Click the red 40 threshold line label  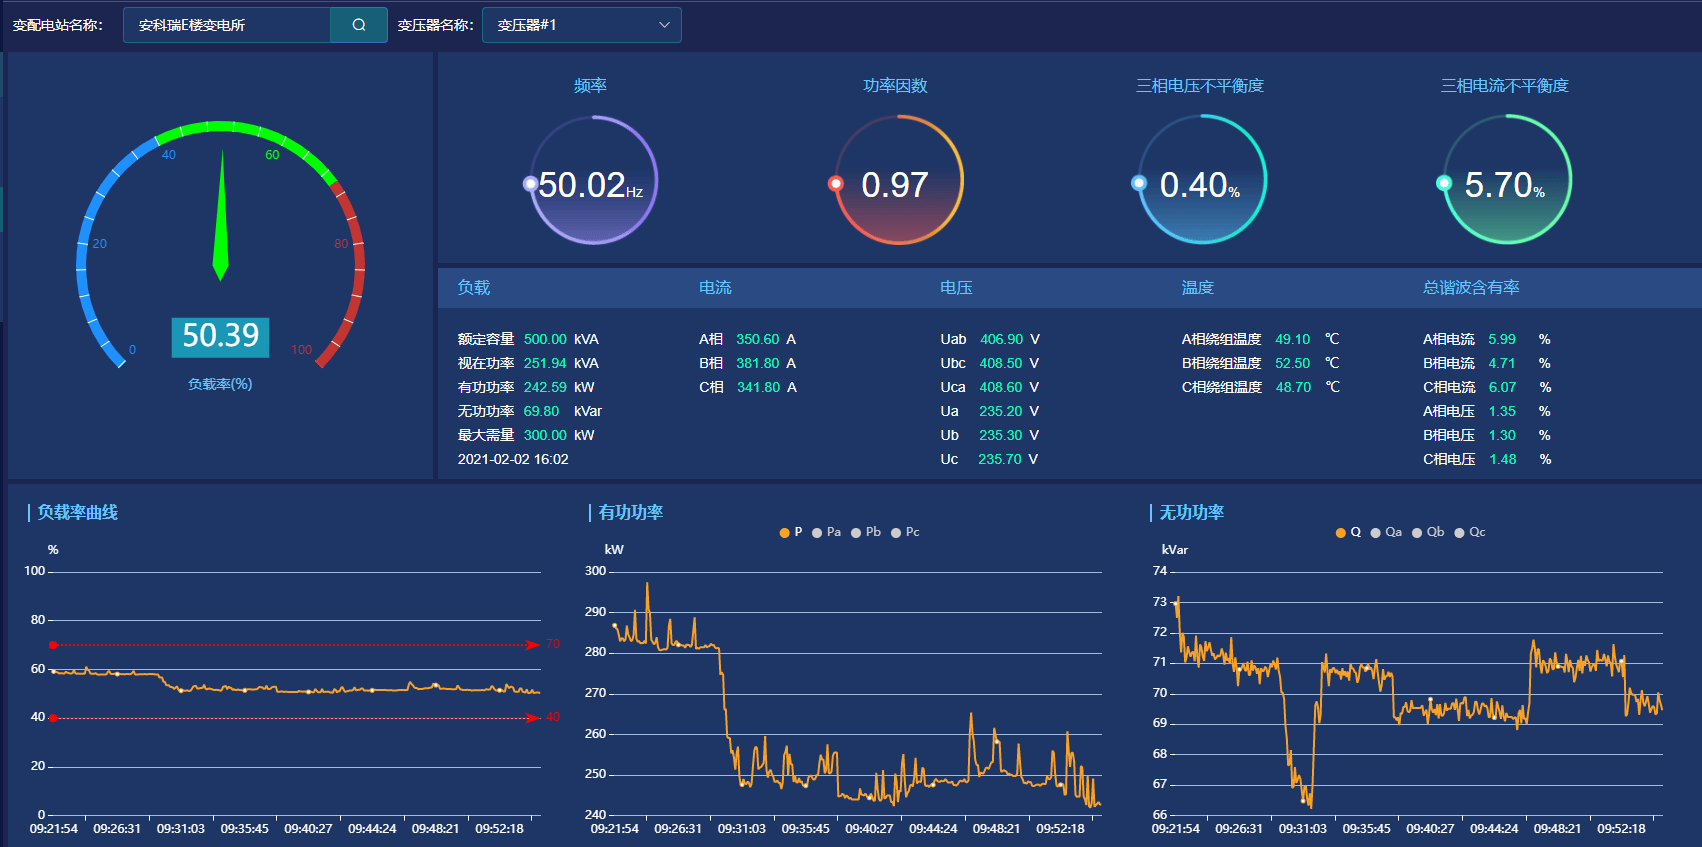553,717
